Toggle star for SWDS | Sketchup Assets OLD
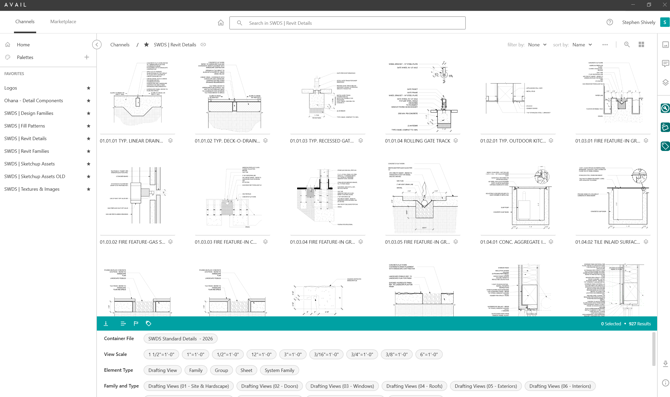This screenshot has width=670, height=397. pyautogui.click(x=88, y=176)
